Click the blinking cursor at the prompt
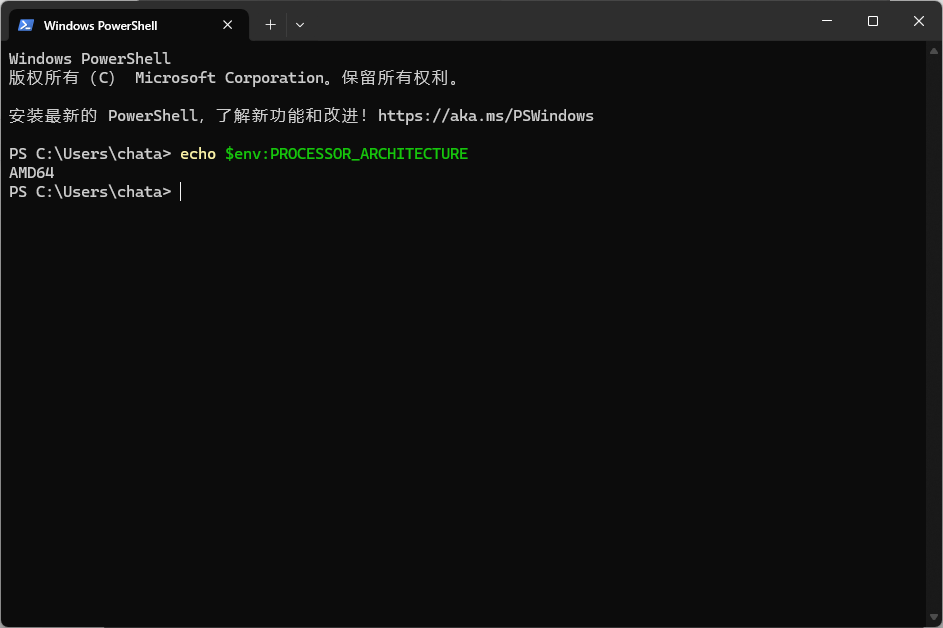The height and width of the screenshot is (628, 943). 181,191
